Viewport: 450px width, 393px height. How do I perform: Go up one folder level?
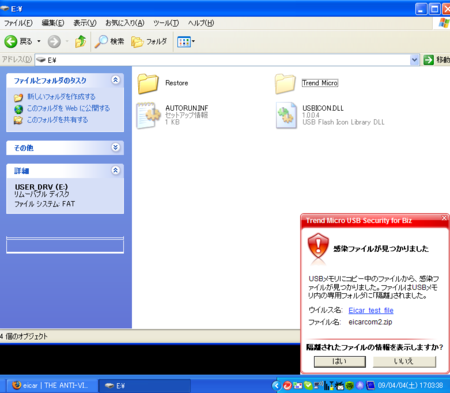click(80, 41)
